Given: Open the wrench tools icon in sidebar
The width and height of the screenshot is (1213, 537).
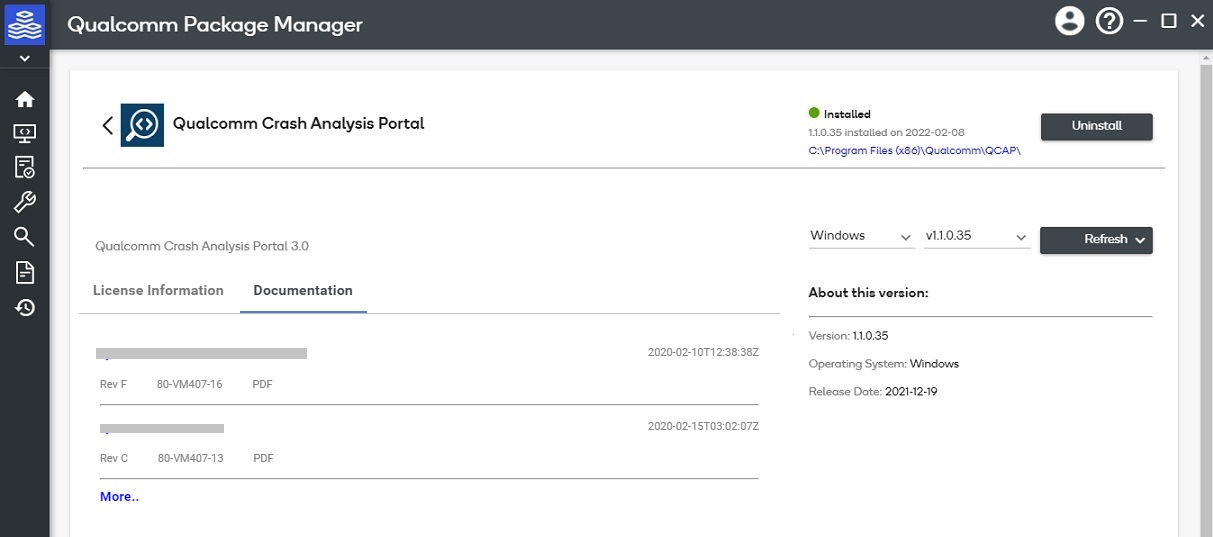Looking at the screenshot, I should (x=24, y=202).
